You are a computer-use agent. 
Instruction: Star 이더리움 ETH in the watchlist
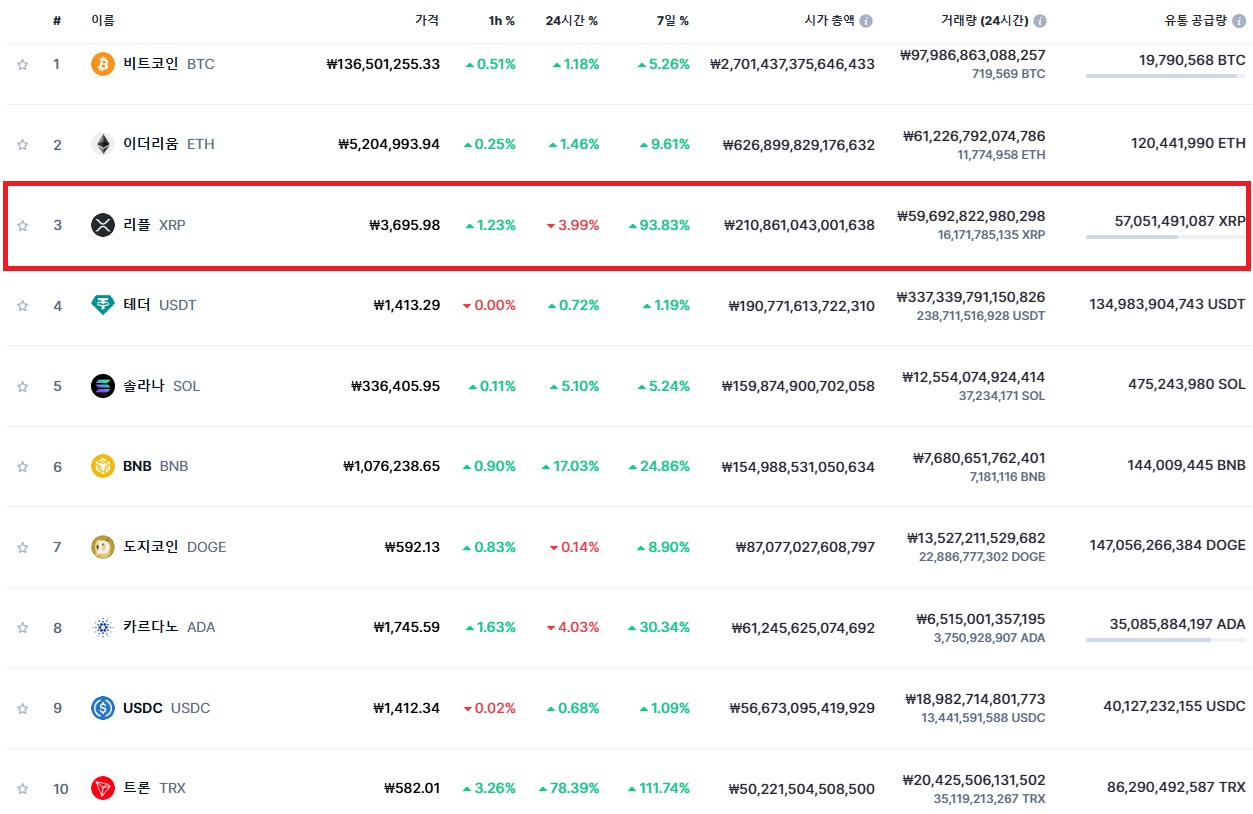point(22,144)
